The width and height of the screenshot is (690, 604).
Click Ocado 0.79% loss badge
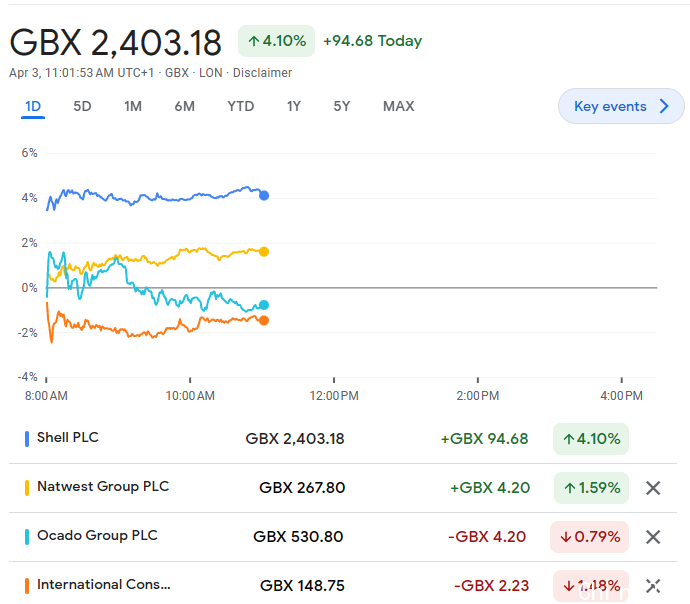click(589, 537)
